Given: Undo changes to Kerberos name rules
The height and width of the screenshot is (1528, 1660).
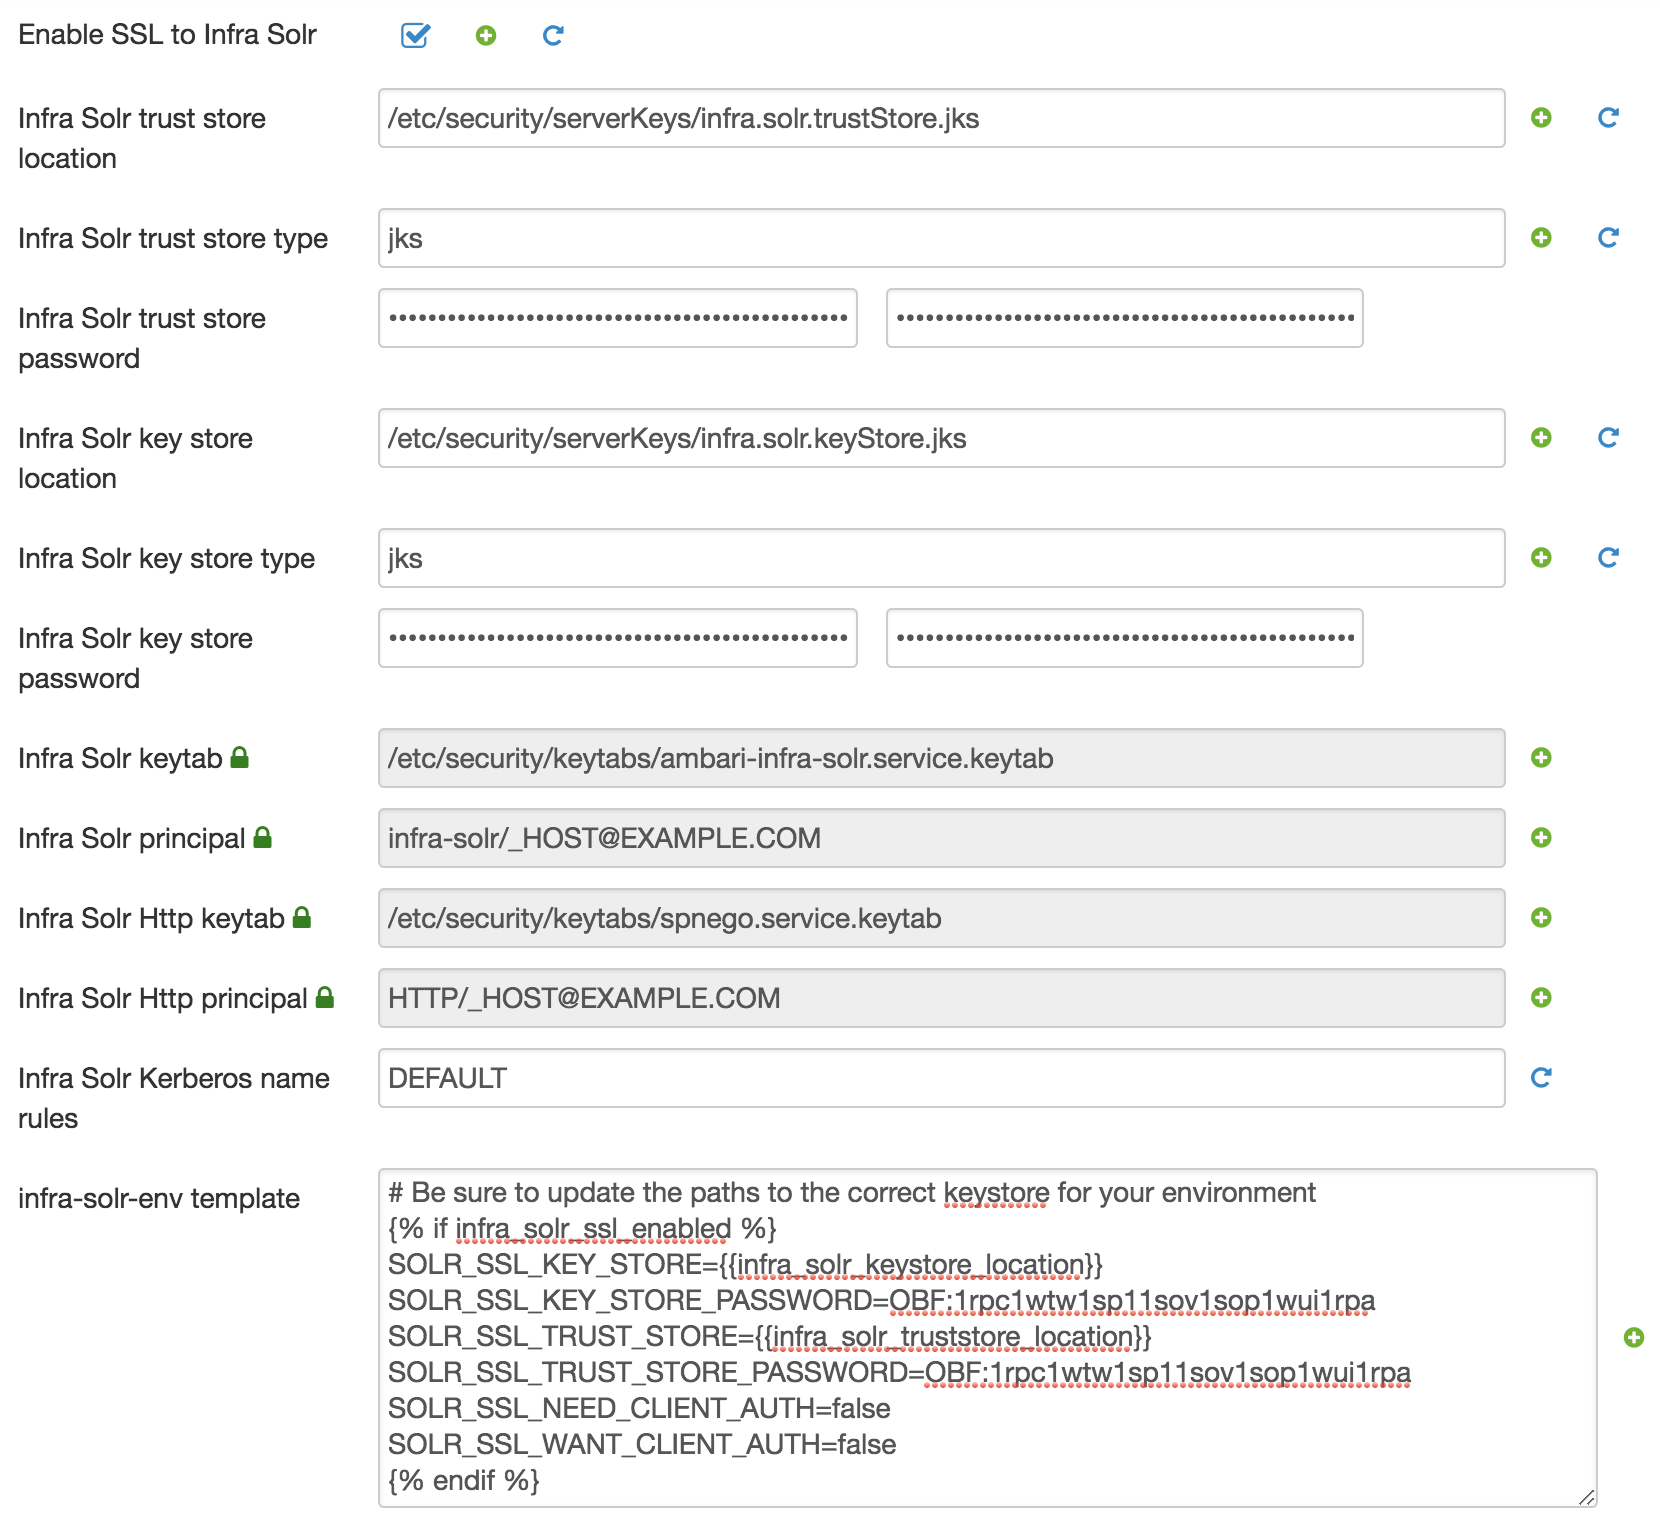Looking at the screenshot, I should tap(1541, 1078).
